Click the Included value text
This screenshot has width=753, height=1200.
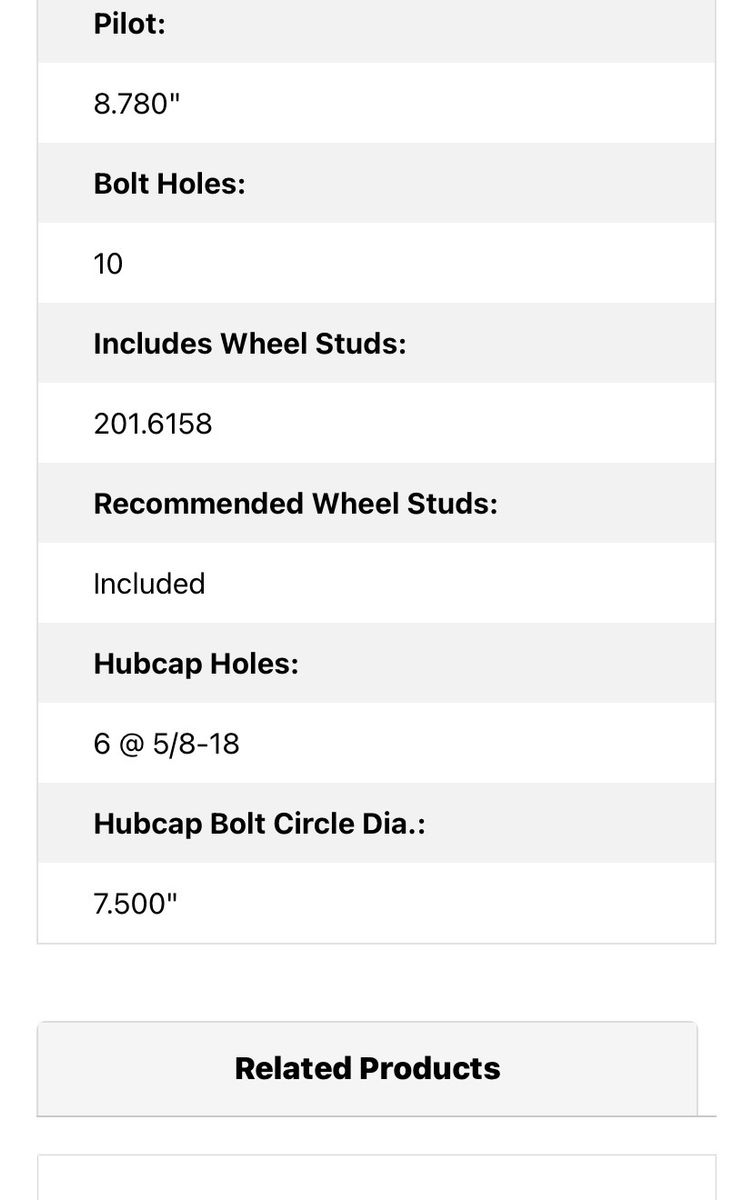tap(149, 584)
